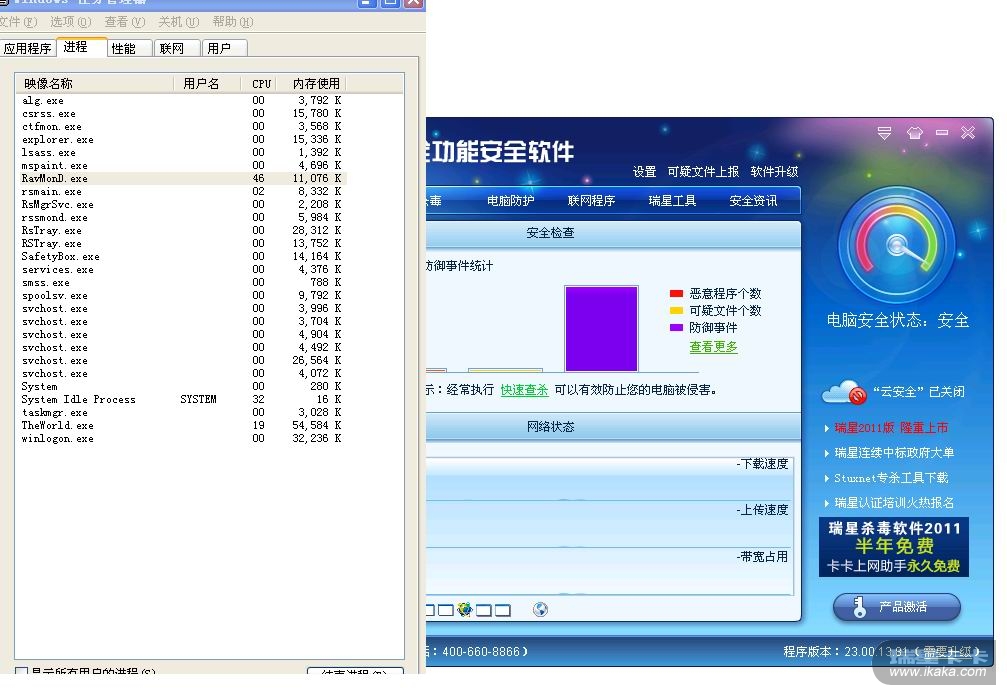Click red legend swatch for 恶意程序个数

pos(676,294)
